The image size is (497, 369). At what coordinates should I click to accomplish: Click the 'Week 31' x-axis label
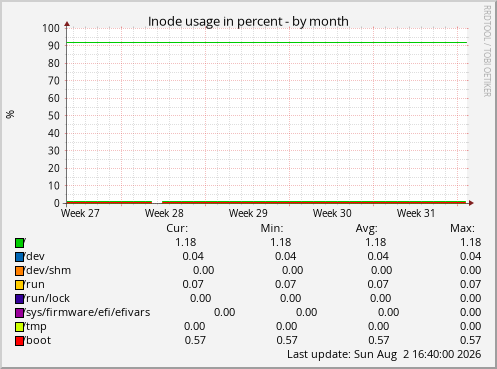(x=416, y=213)
